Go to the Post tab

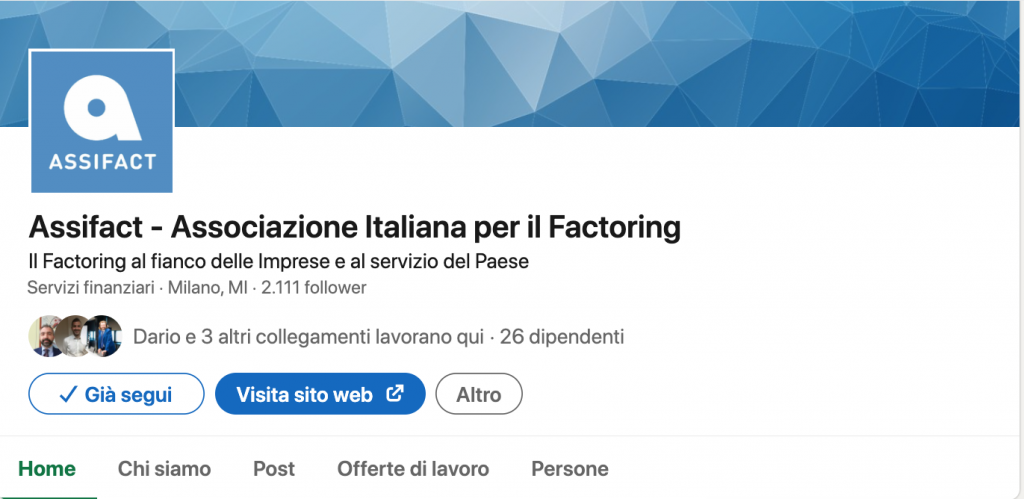(x=274, y=469)
